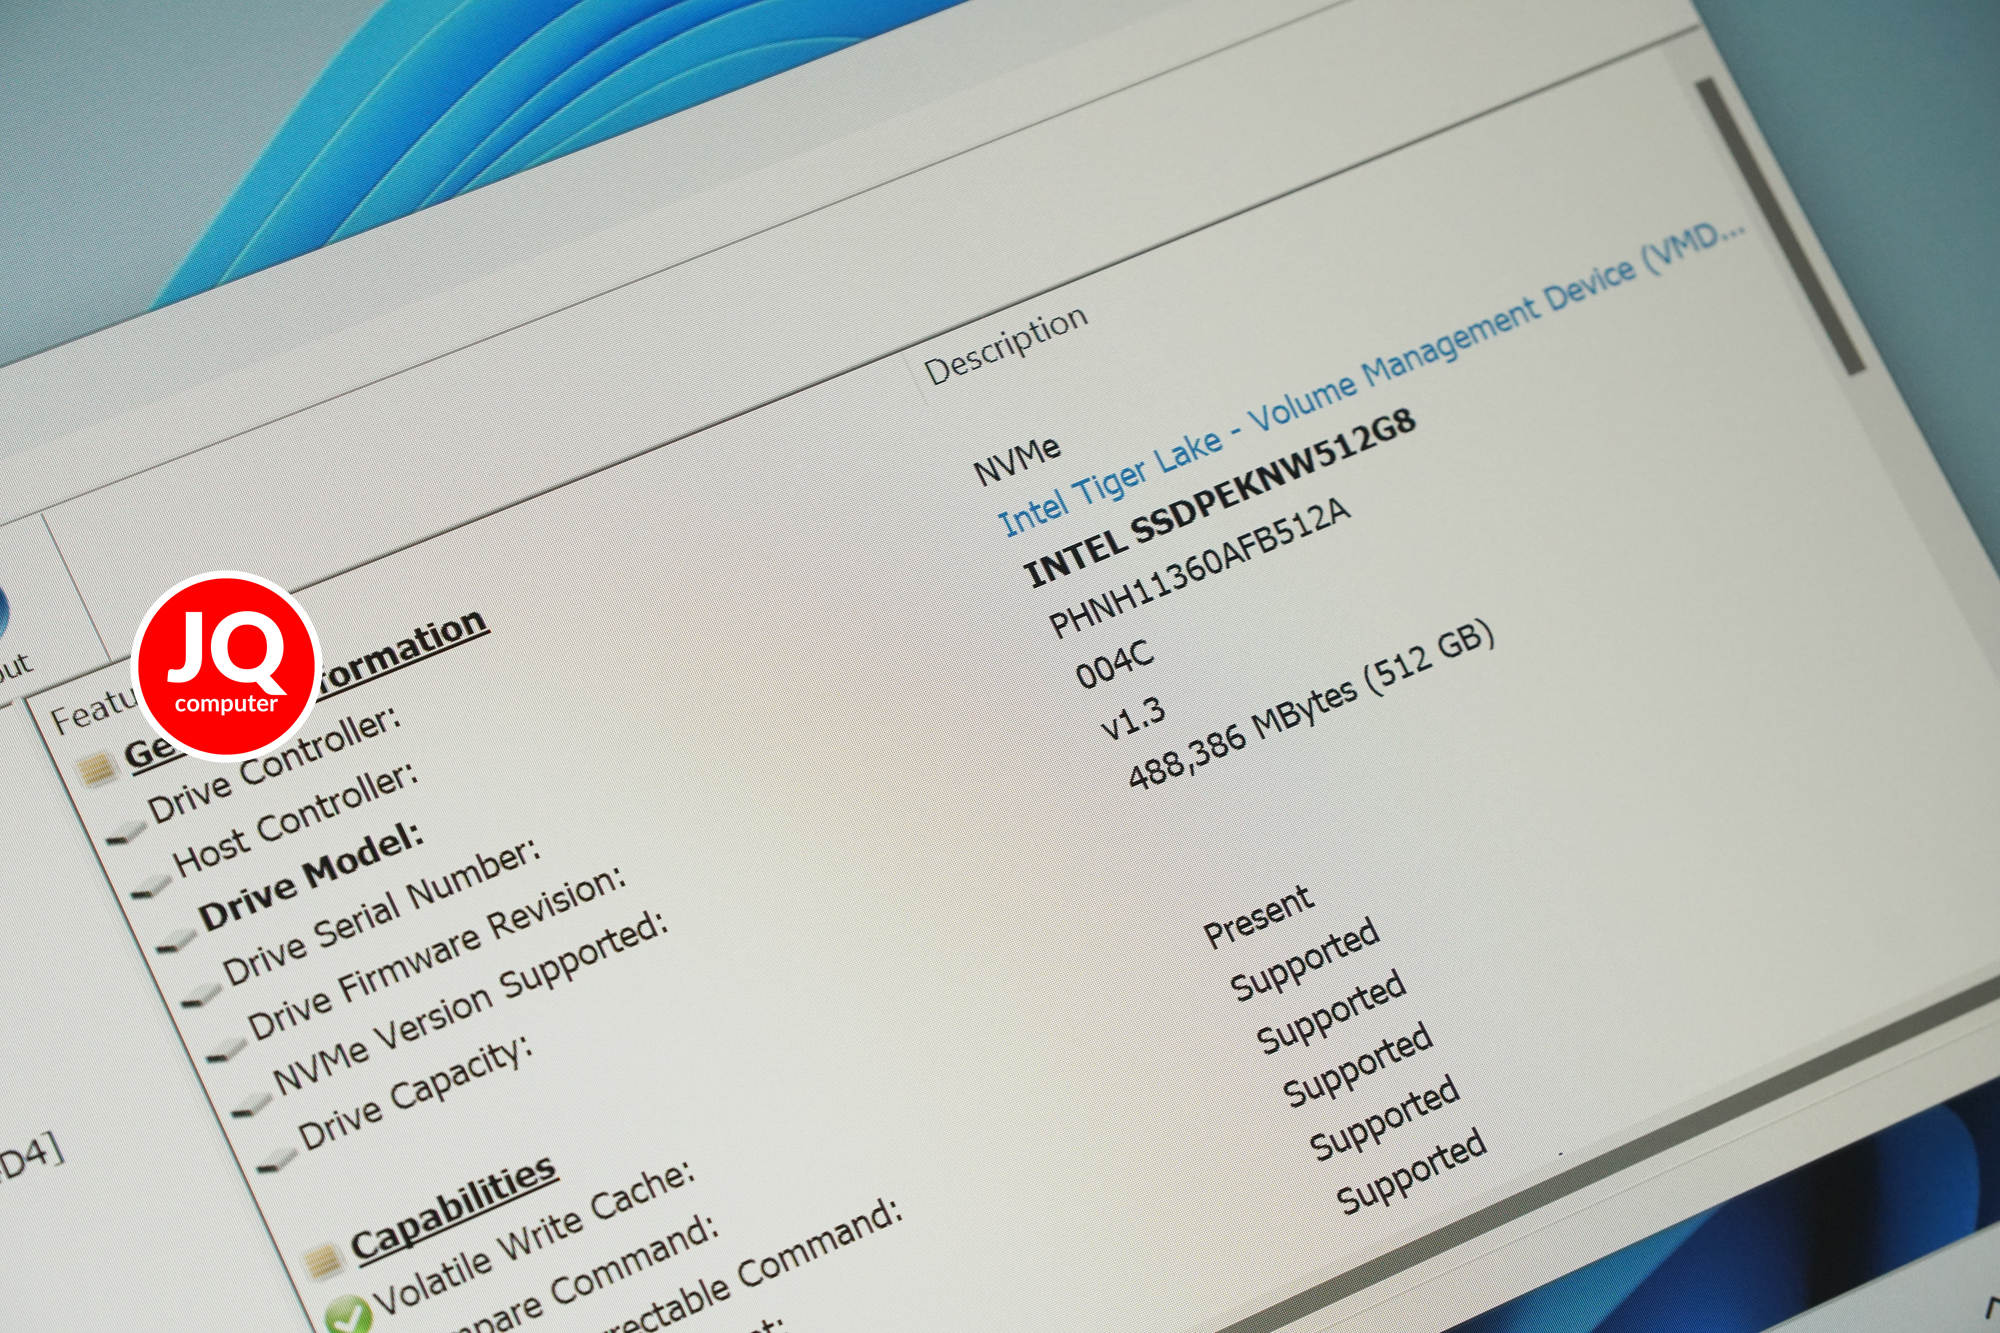Click the 004C firmware revision value
Screen dimensions: 2000x1333
click(x=1114, y=664)
